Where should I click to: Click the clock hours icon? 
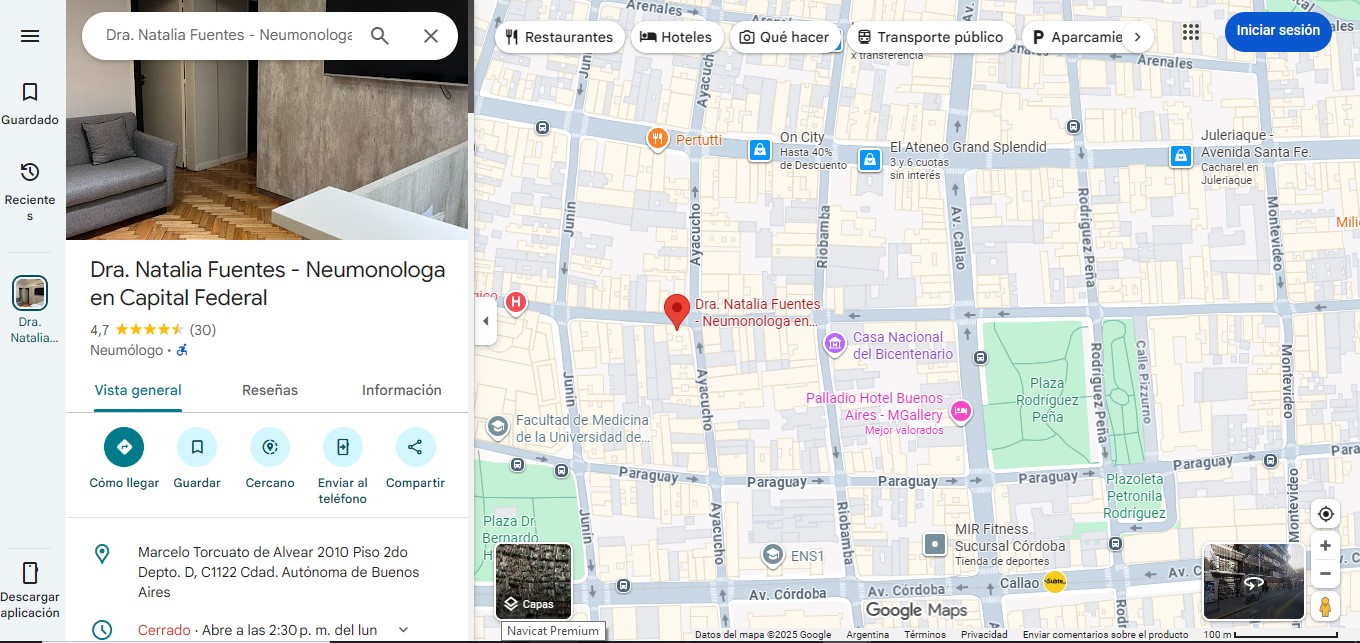102,630
